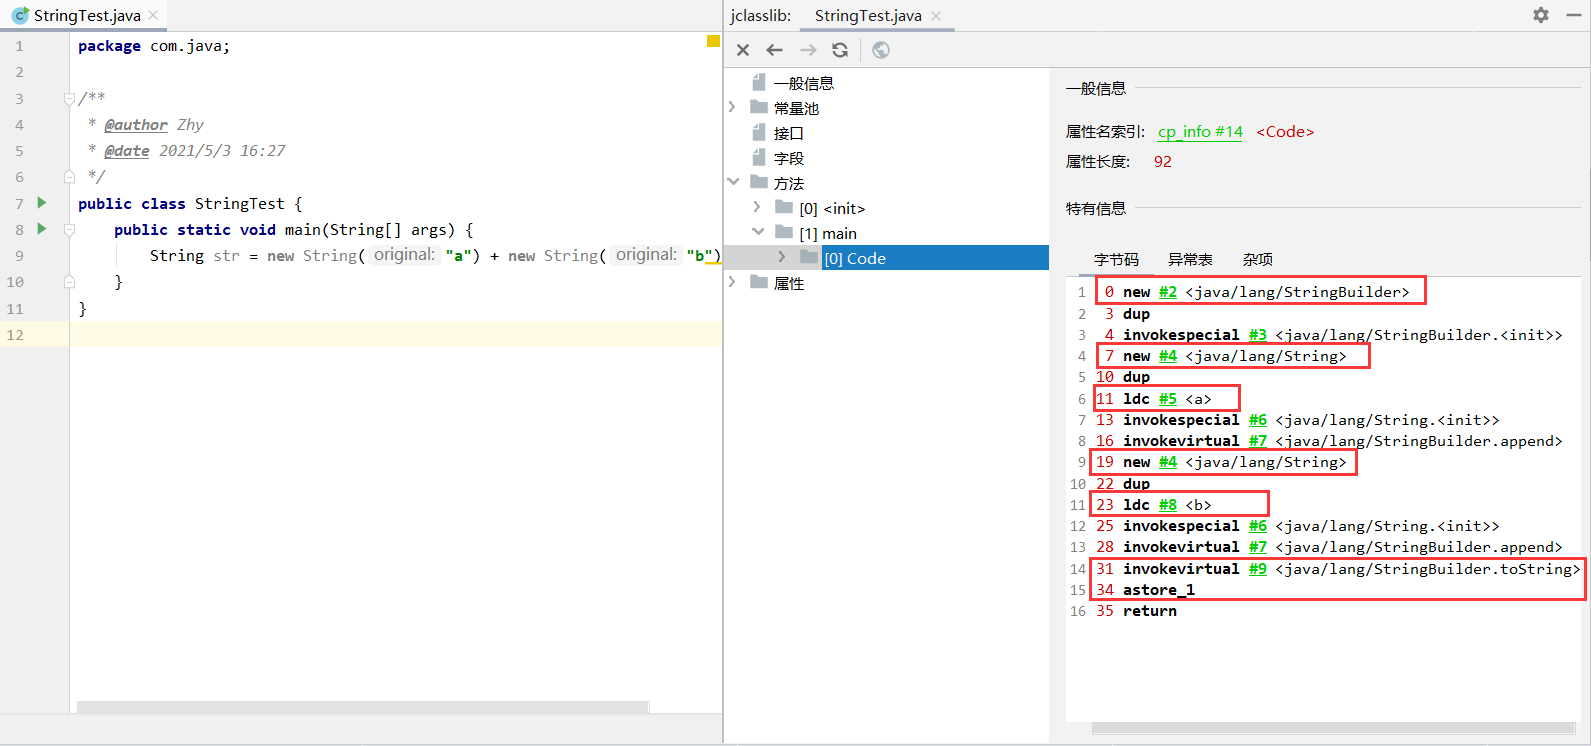Select the 一般信息 tree item
Image resolution: width=1591 pixels, height=746 pixels.
803,83
